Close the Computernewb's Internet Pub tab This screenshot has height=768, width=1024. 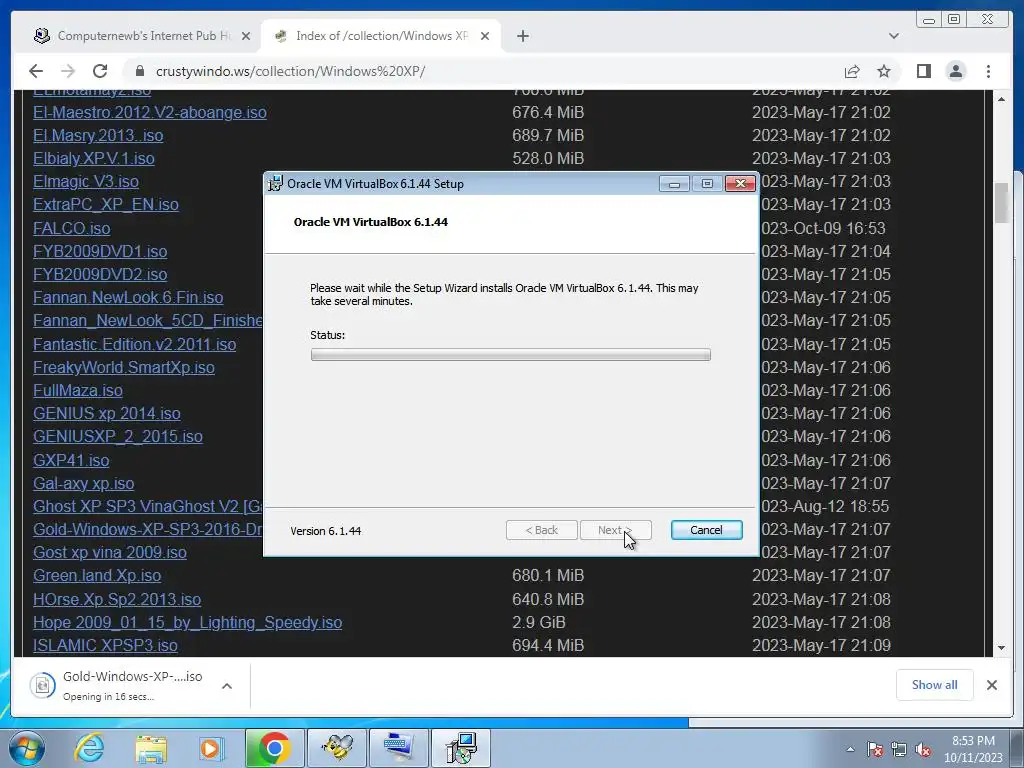tap(246, 36)
